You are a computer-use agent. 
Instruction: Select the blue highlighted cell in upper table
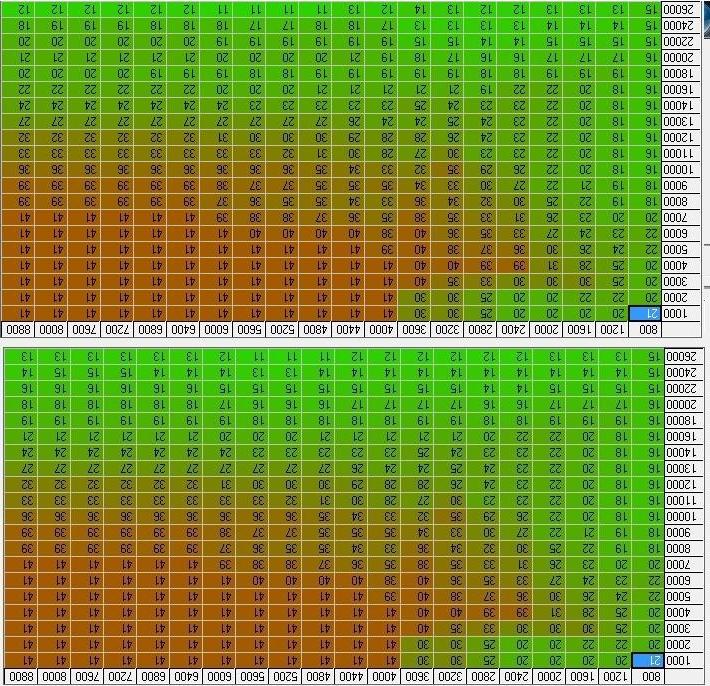tap(646, 313)
